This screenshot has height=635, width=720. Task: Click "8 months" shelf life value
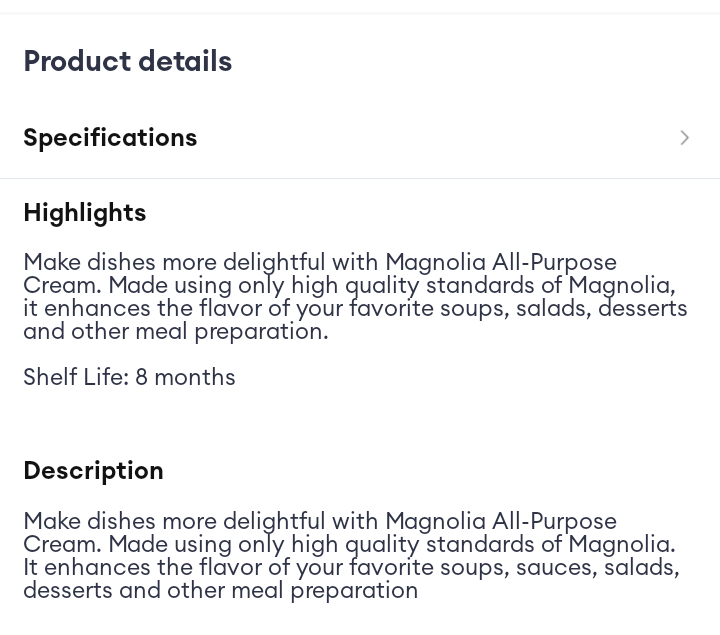point(185,378)
